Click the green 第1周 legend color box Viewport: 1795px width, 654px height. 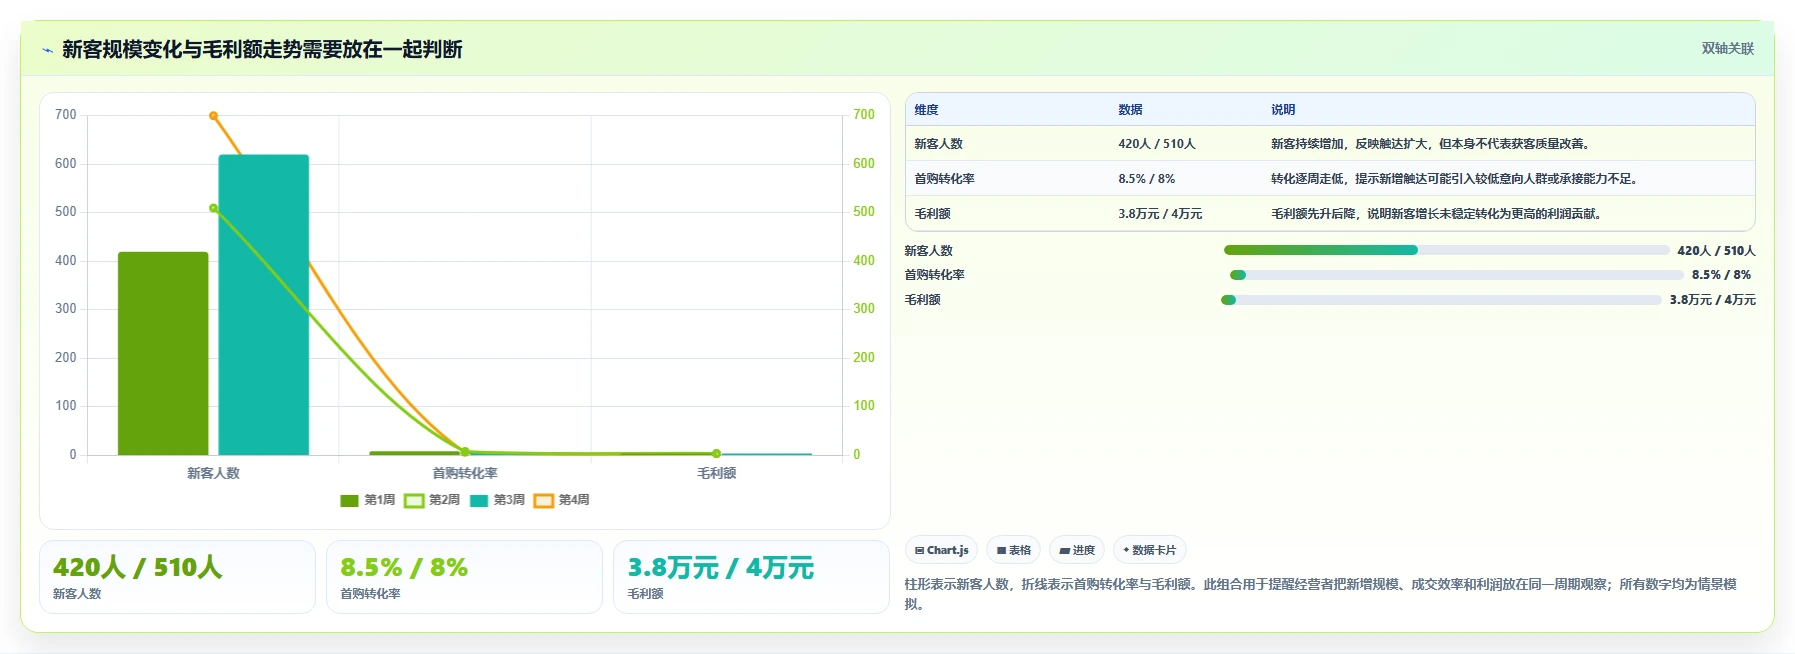[349, 501]
